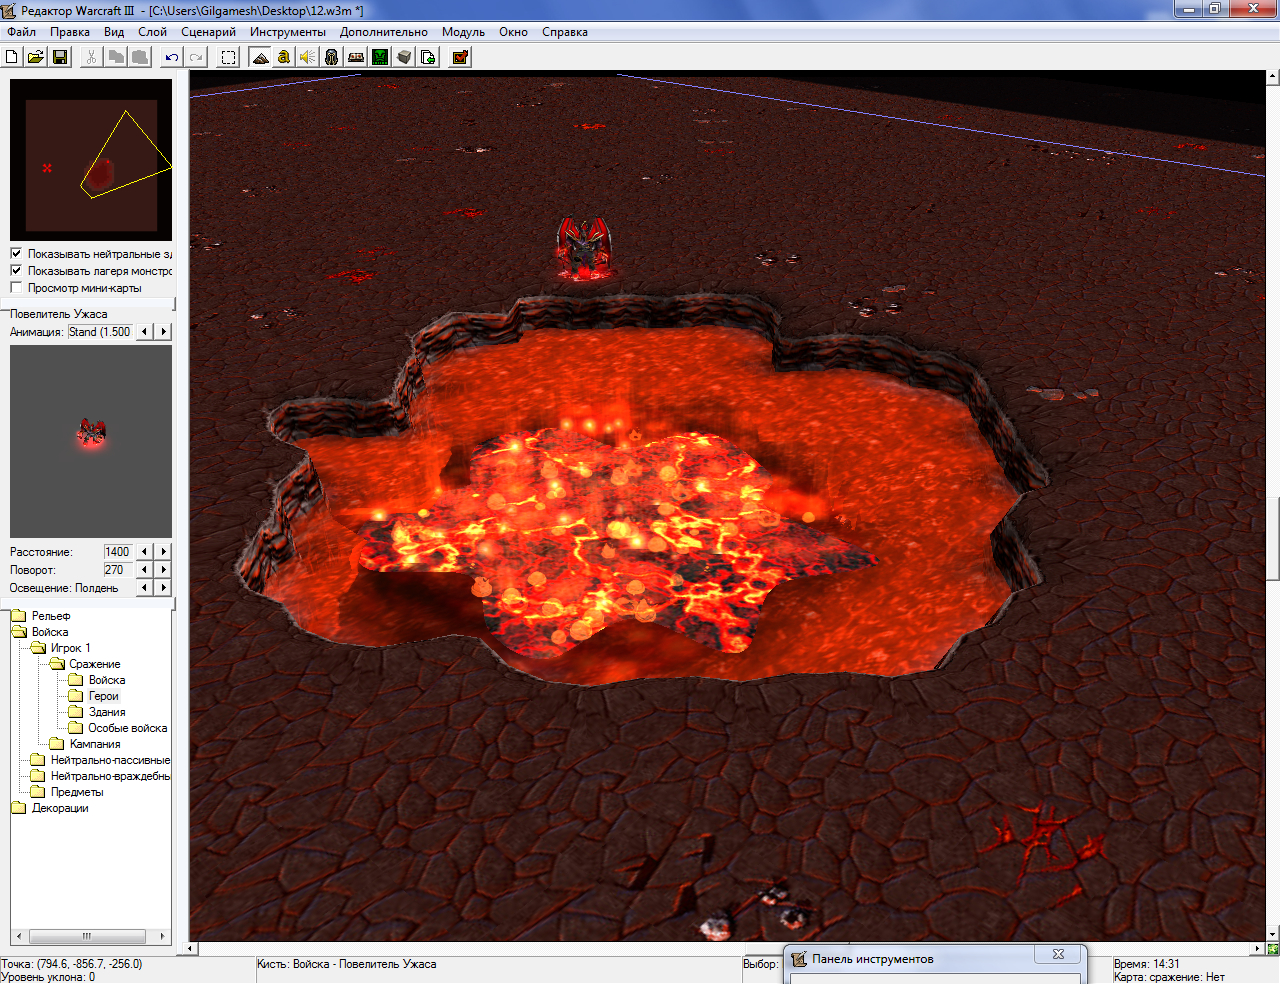Toggle Показывать нейтральные checkbox
1280x984 pixels.
point(16,253)
